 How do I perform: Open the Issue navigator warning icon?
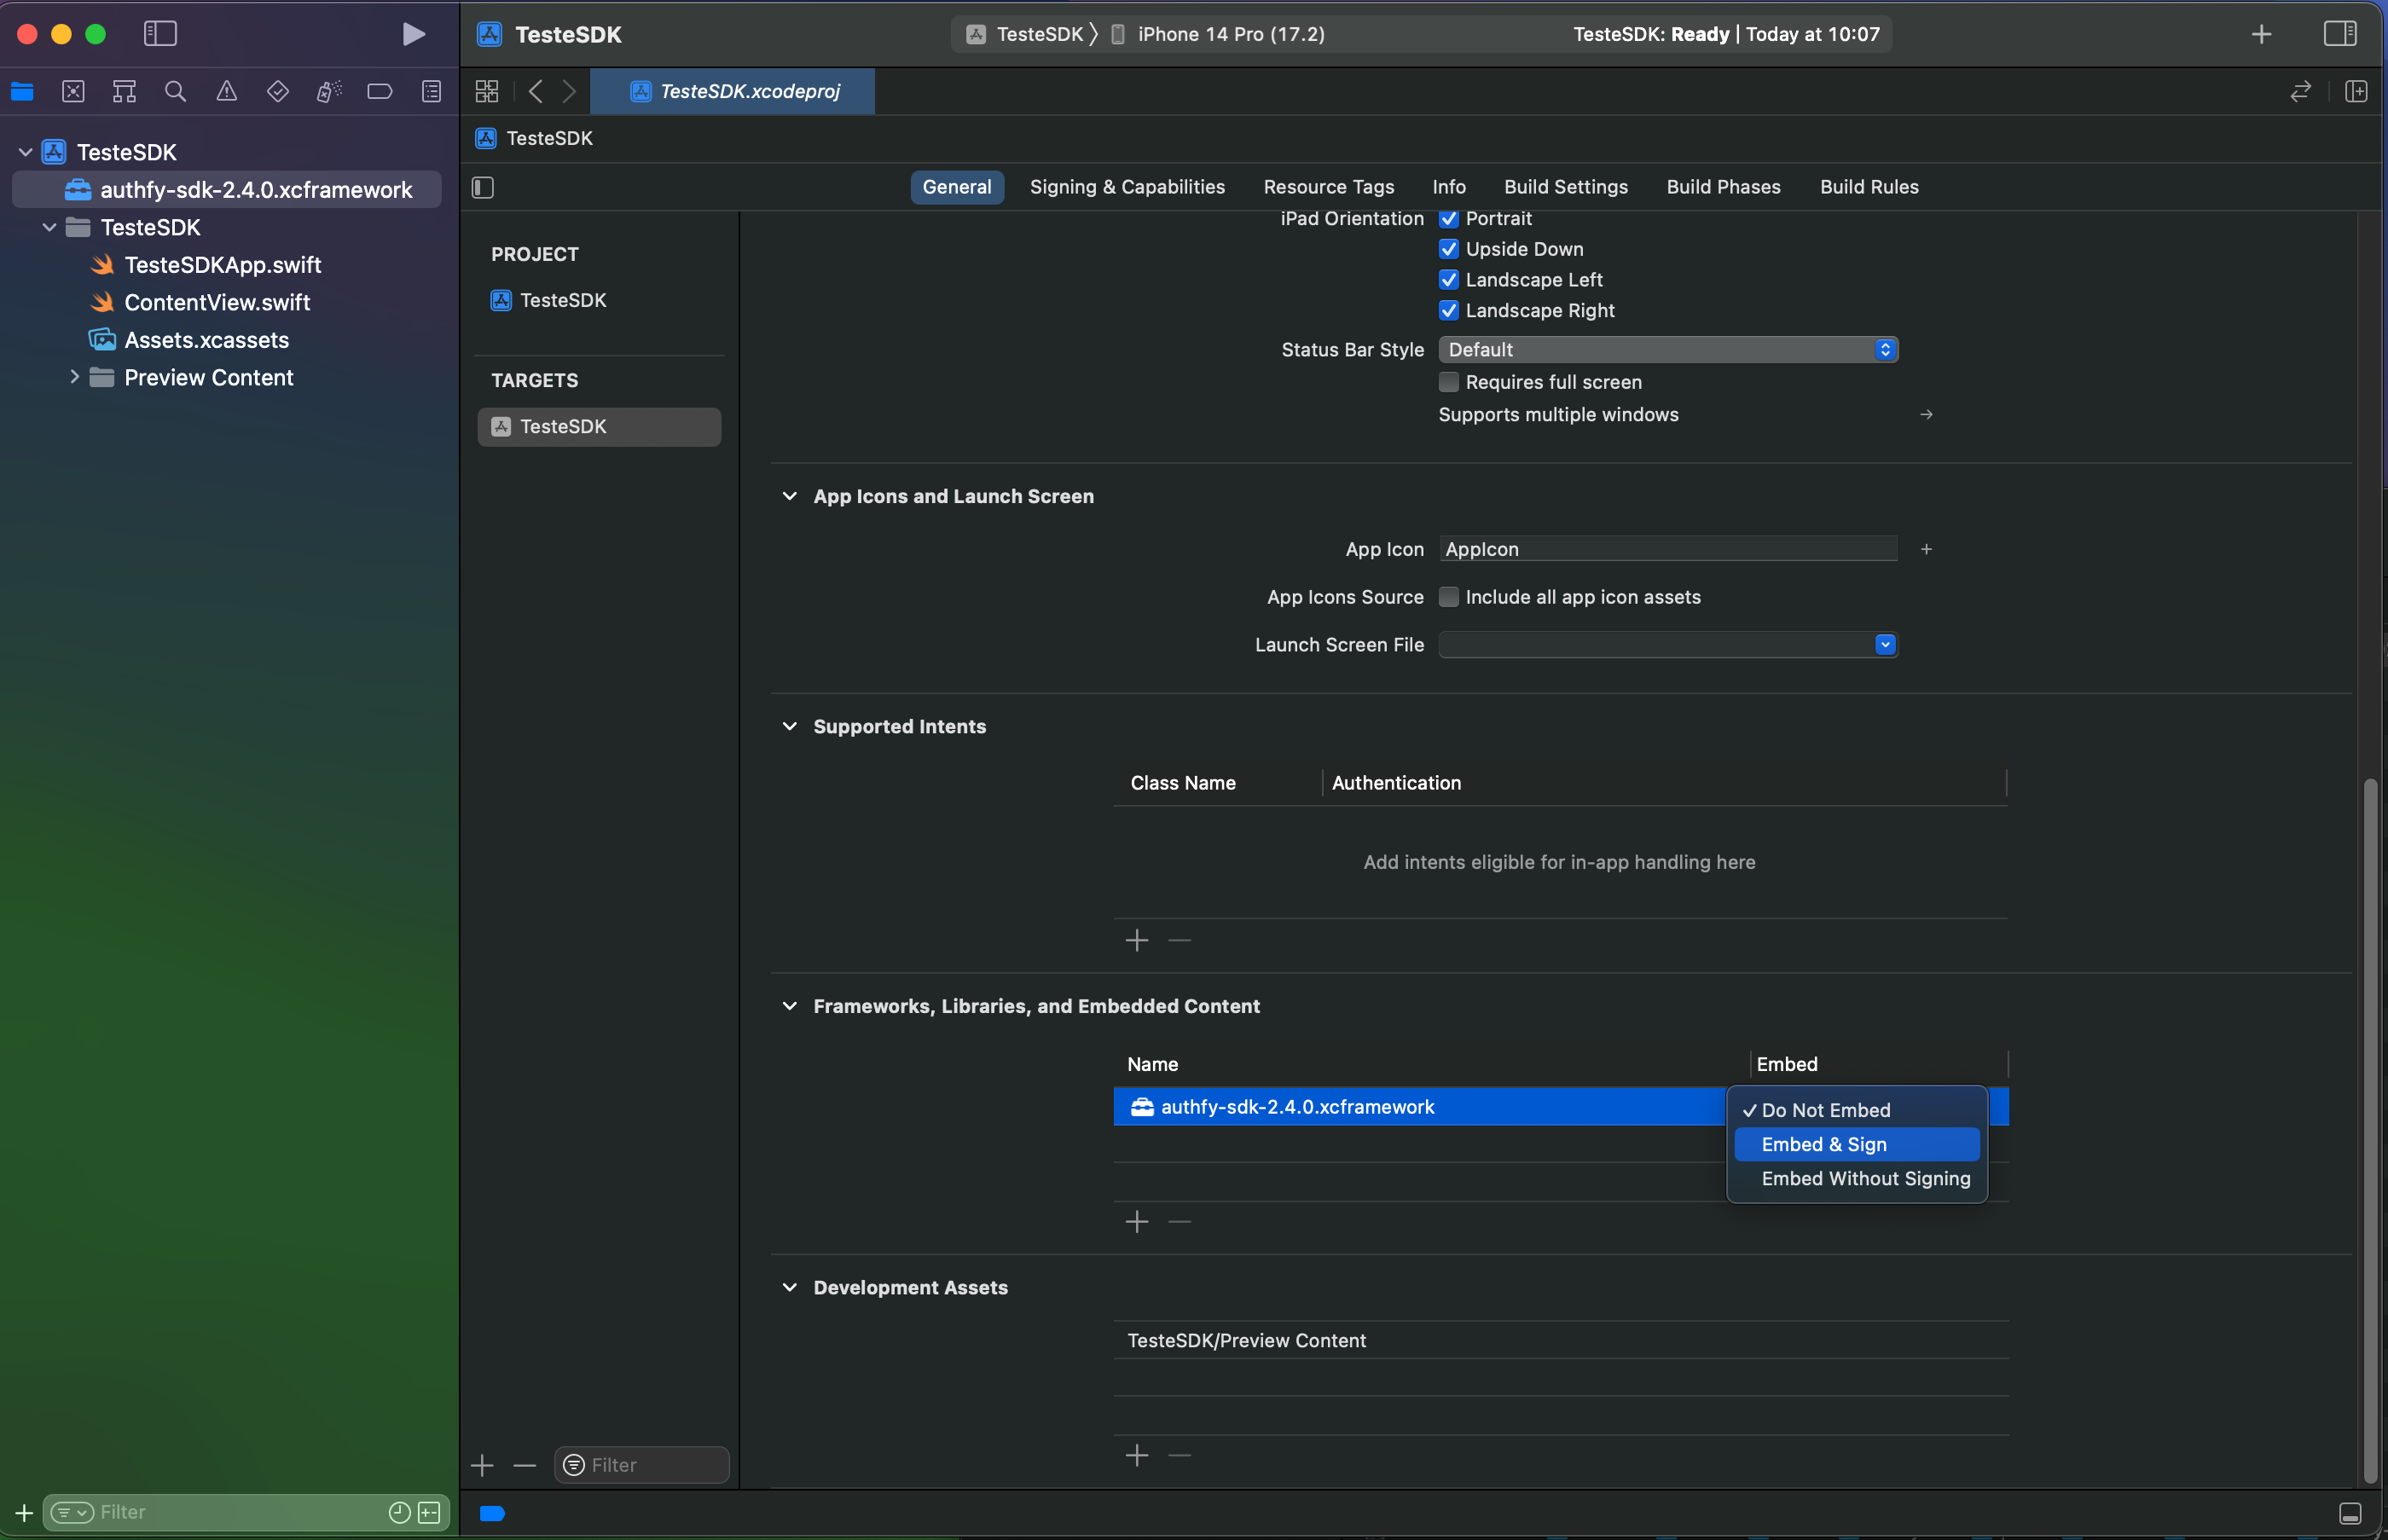(227, 92)
